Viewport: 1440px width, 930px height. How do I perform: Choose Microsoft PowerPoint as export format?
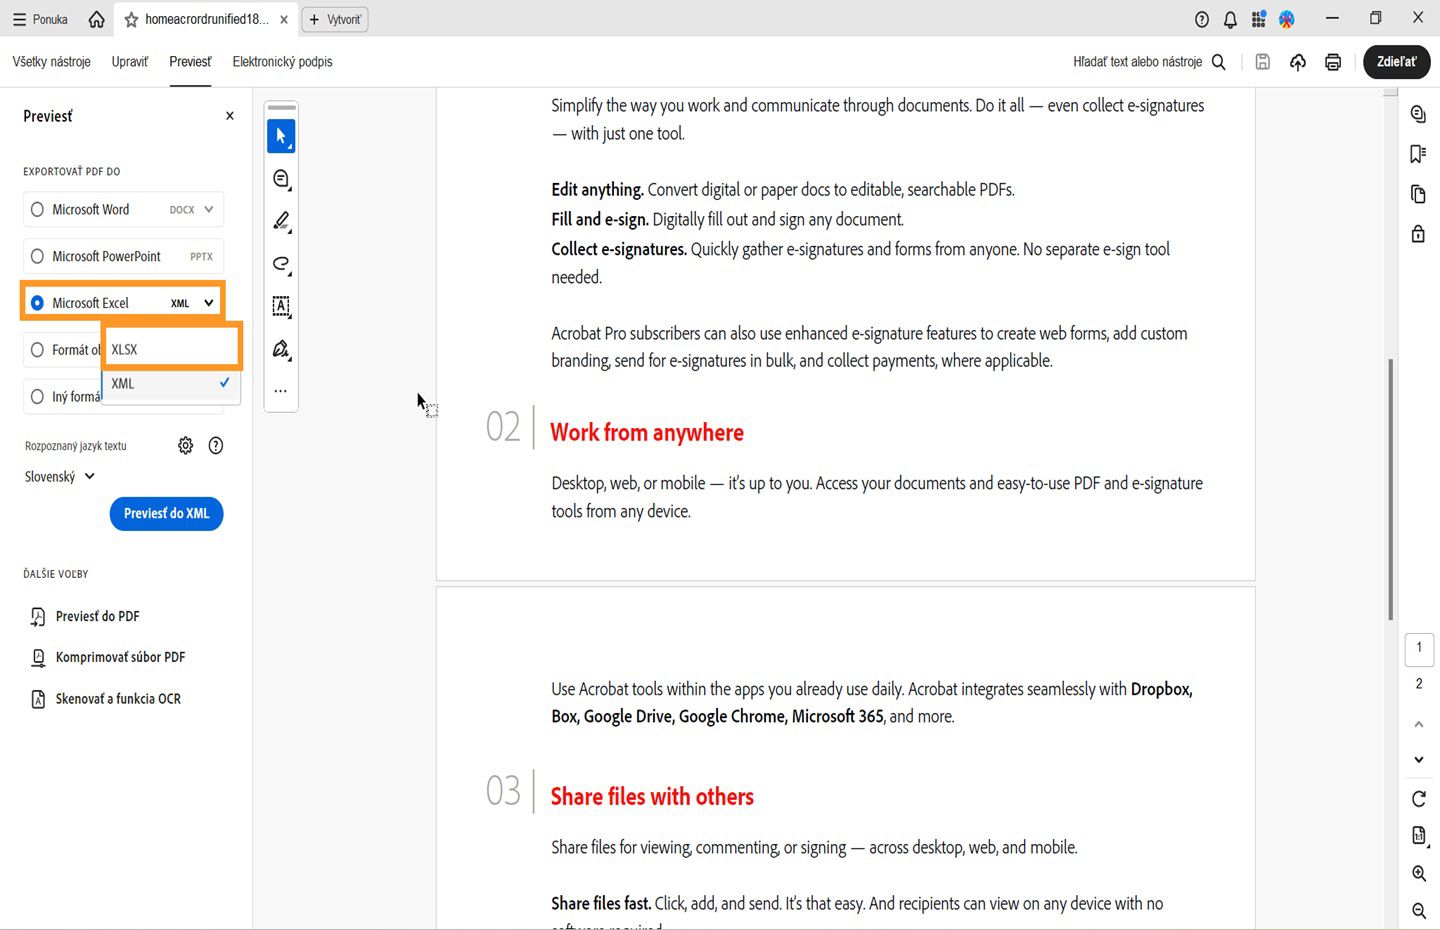click(x=37, y=256)
